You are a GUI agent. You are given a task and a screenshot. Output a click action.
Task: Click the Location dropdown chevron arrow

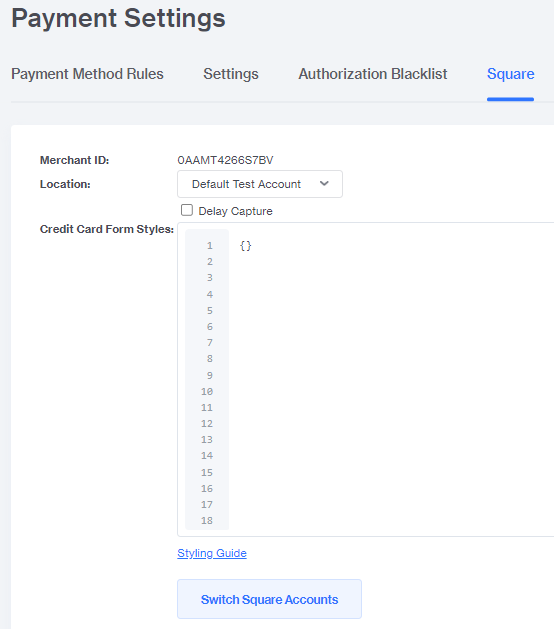coord(324,184)
